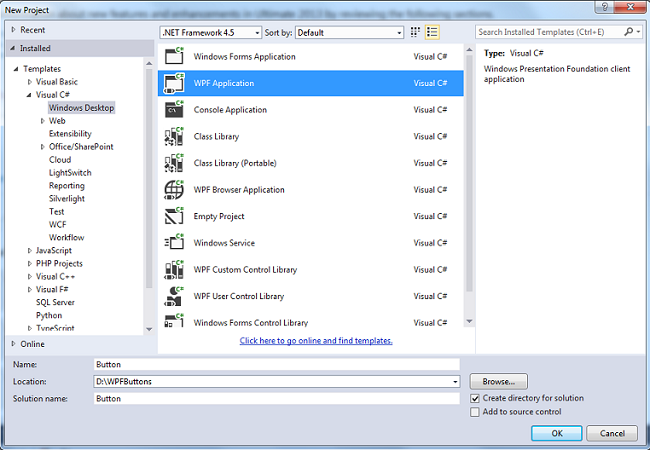Close the New Project dialog
The image size is (650, 450).
[631, 7]
